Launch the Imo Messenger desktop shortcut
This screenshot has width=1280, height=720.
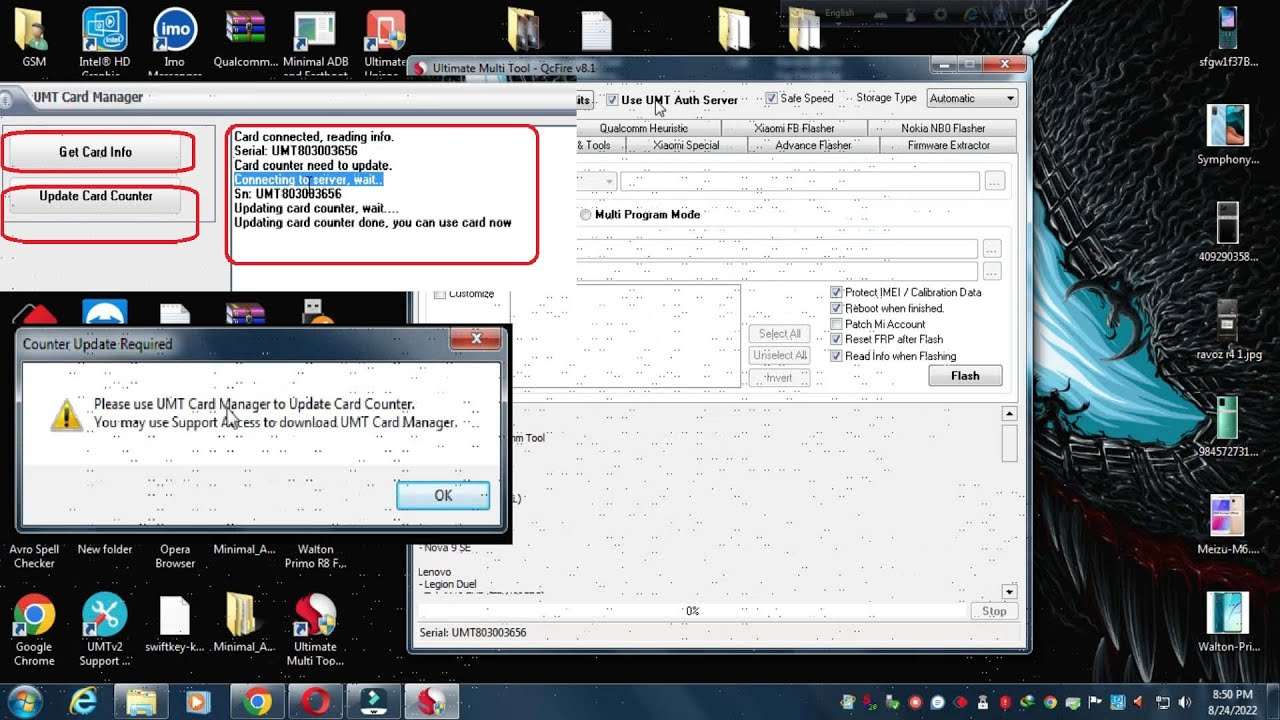point(174,40)
